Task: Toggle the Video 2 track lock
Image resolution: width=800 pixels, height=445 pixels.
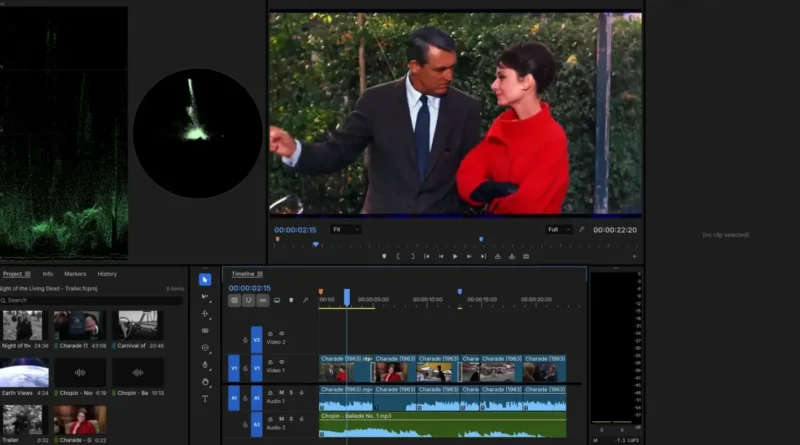Action: 245,340
